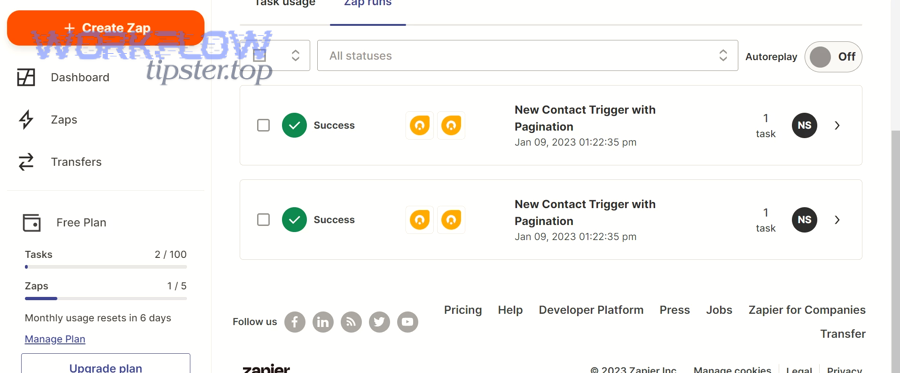Go to Zaps in sidebar
Image resolution: width=900 pixels, height=373 pixels.
64,120
